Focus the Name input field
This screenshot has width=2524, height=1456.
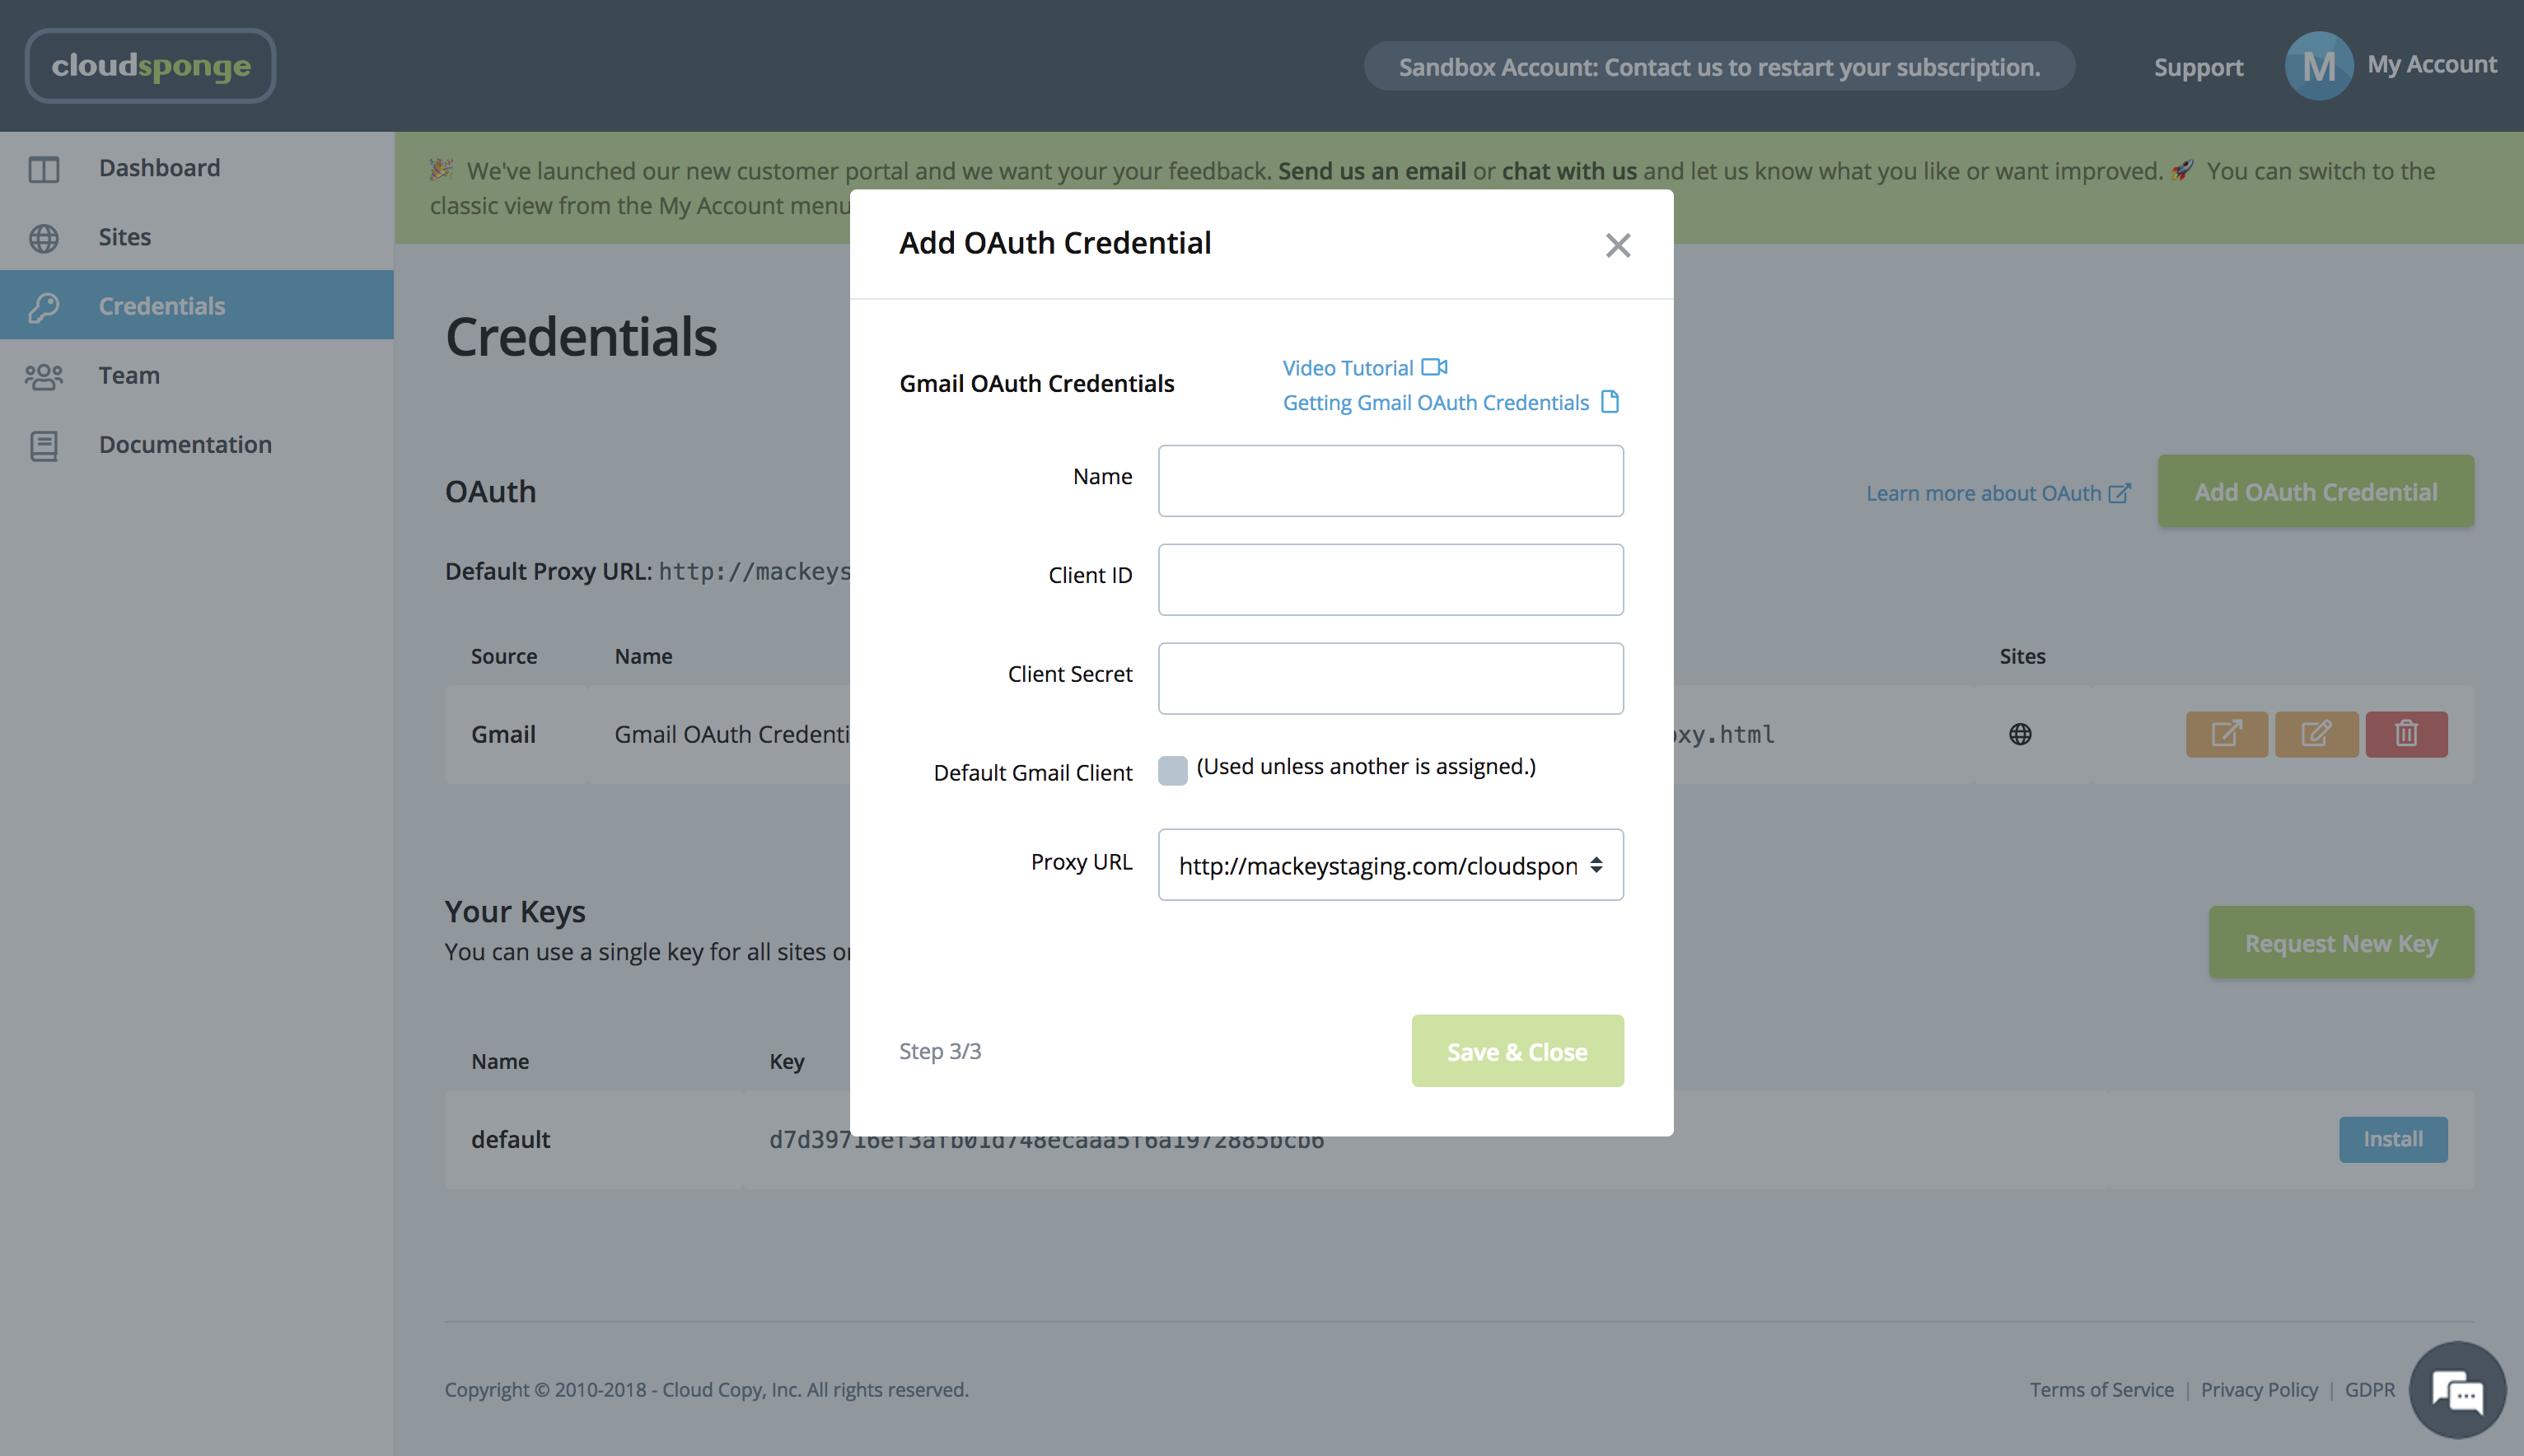pos(1390,481)
